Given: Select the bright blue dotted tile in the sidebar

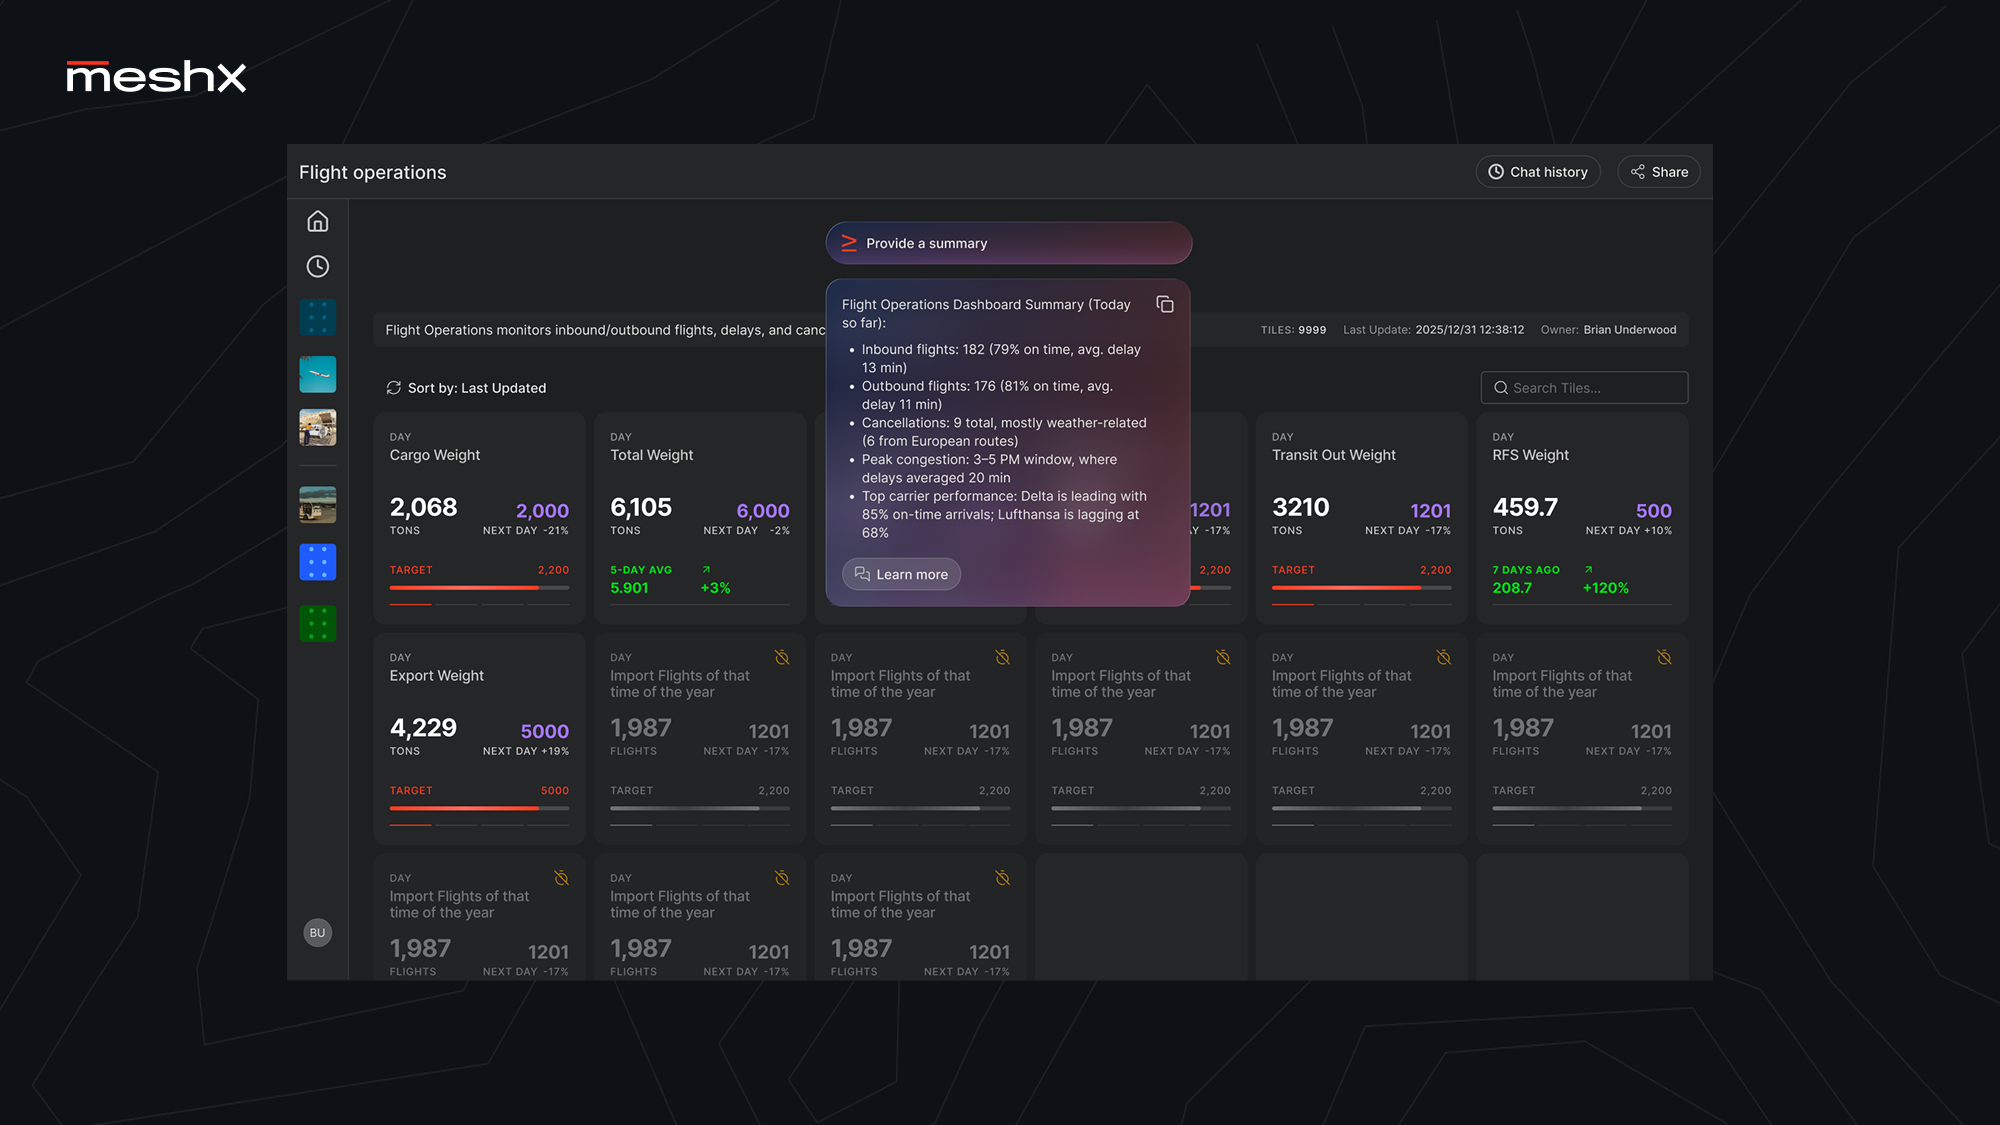Looking at the screenshot, I should [317, 562].
